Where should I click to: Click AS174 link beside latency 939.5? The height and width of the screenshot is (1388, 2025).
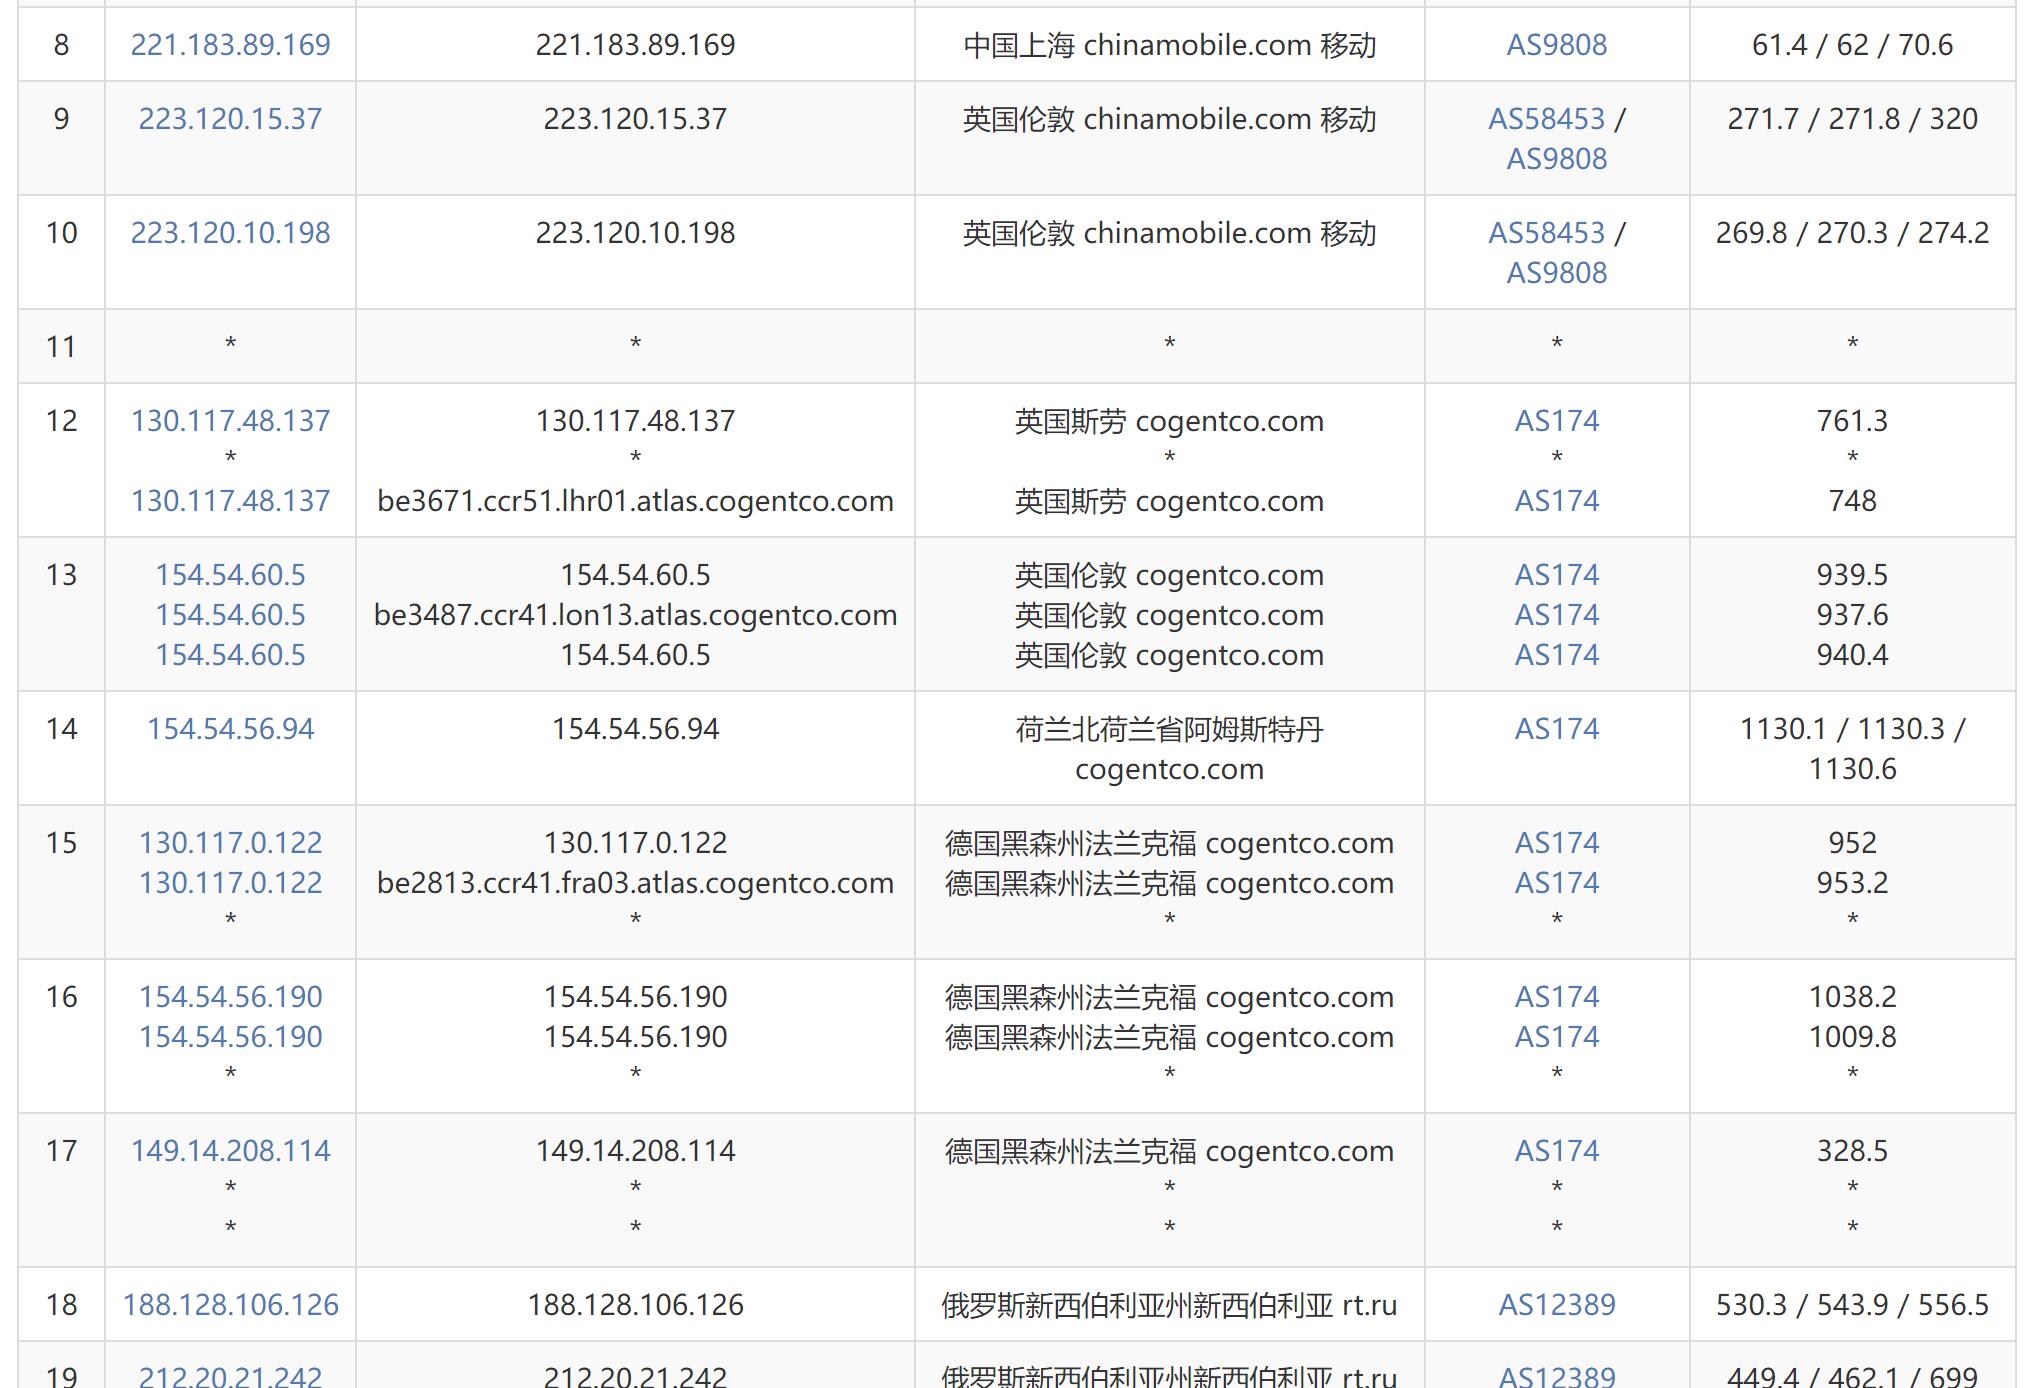[1556, 575]
